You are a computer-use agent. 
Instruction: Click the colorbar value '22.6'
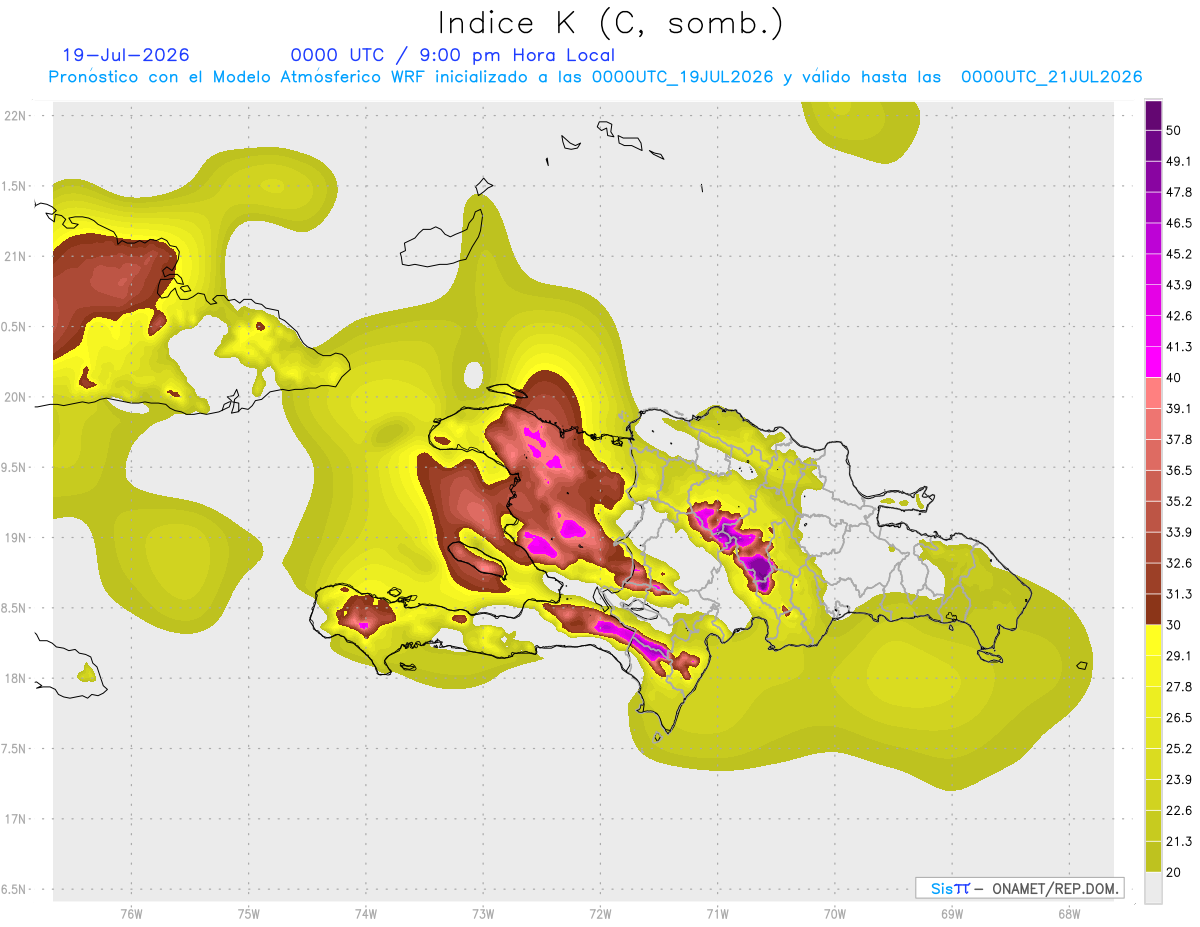pos(1178,811)
